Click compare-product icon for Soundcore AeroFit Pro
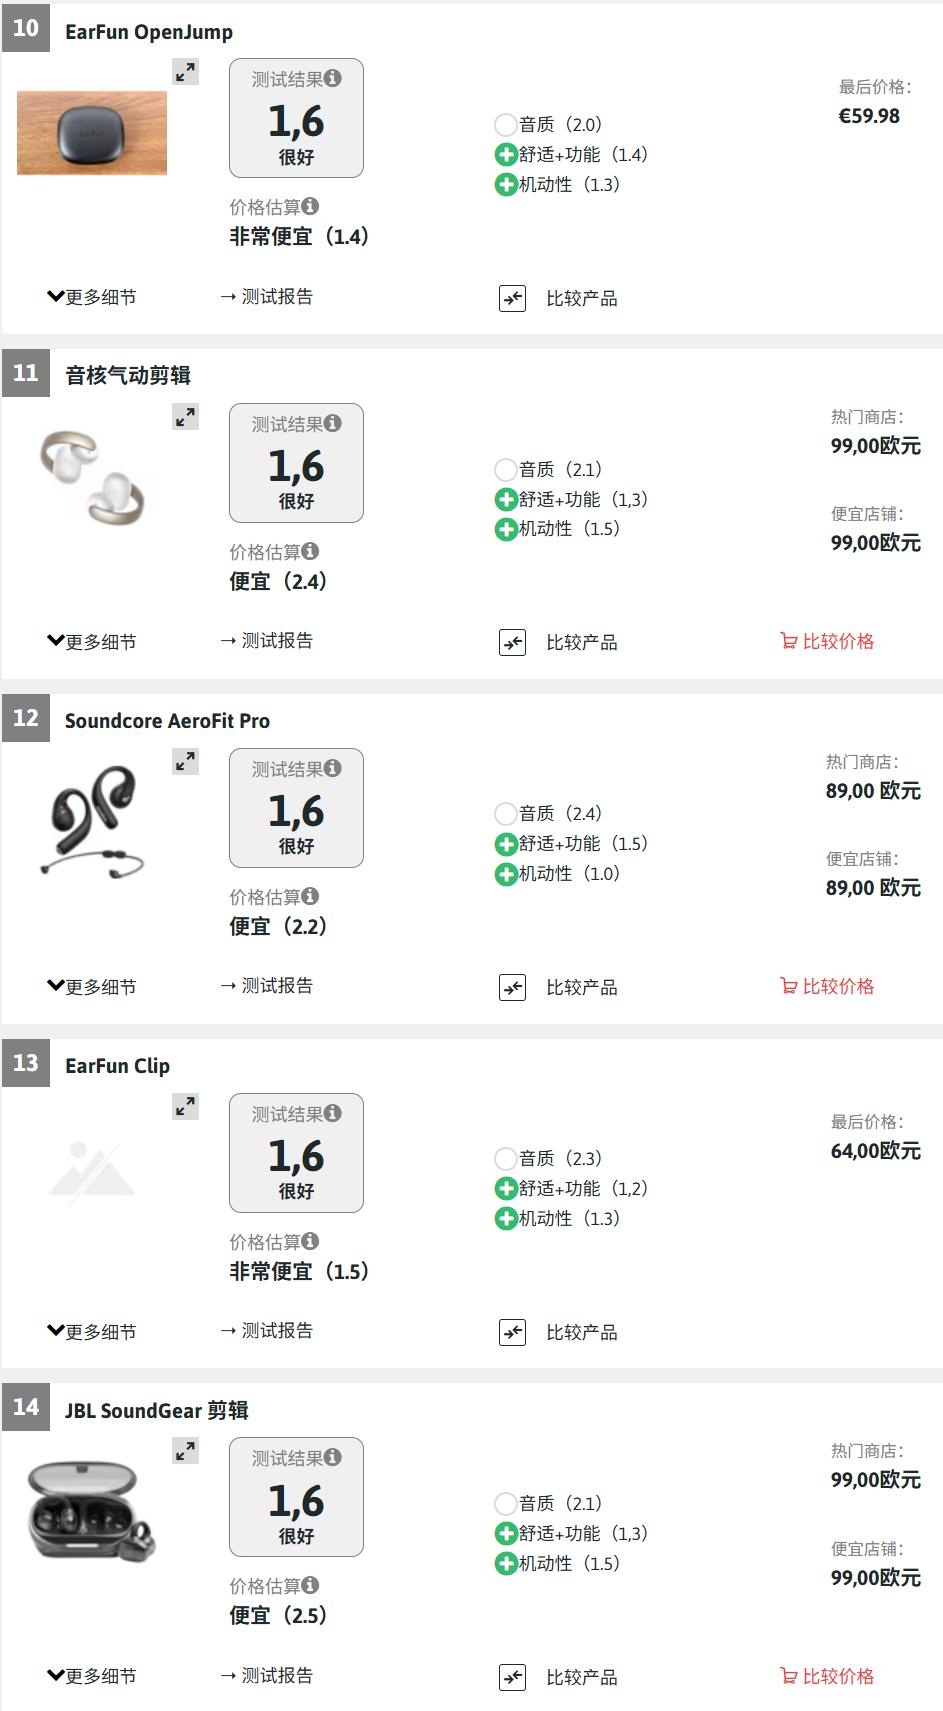 512,988
